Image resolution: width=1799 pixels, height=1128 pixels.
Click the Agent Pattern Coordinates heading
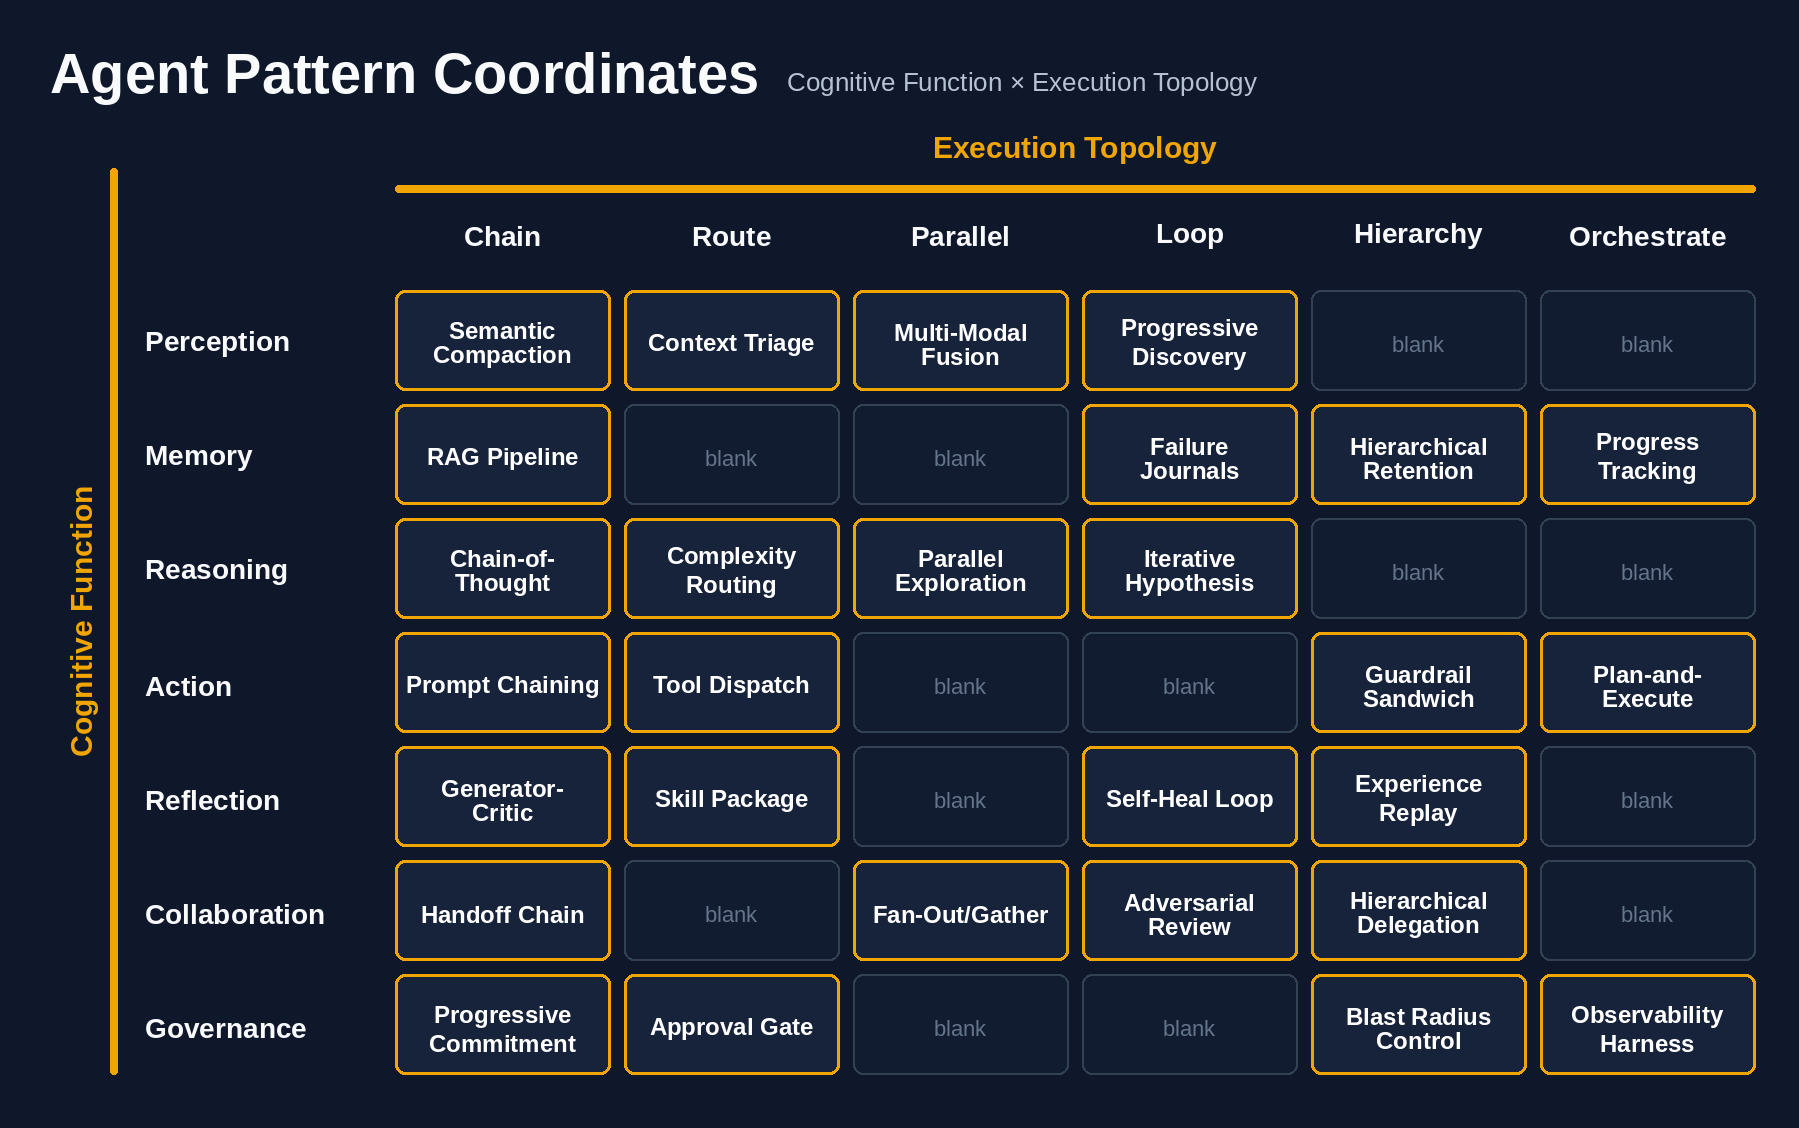pyautogui.click(x=404, y=75)
